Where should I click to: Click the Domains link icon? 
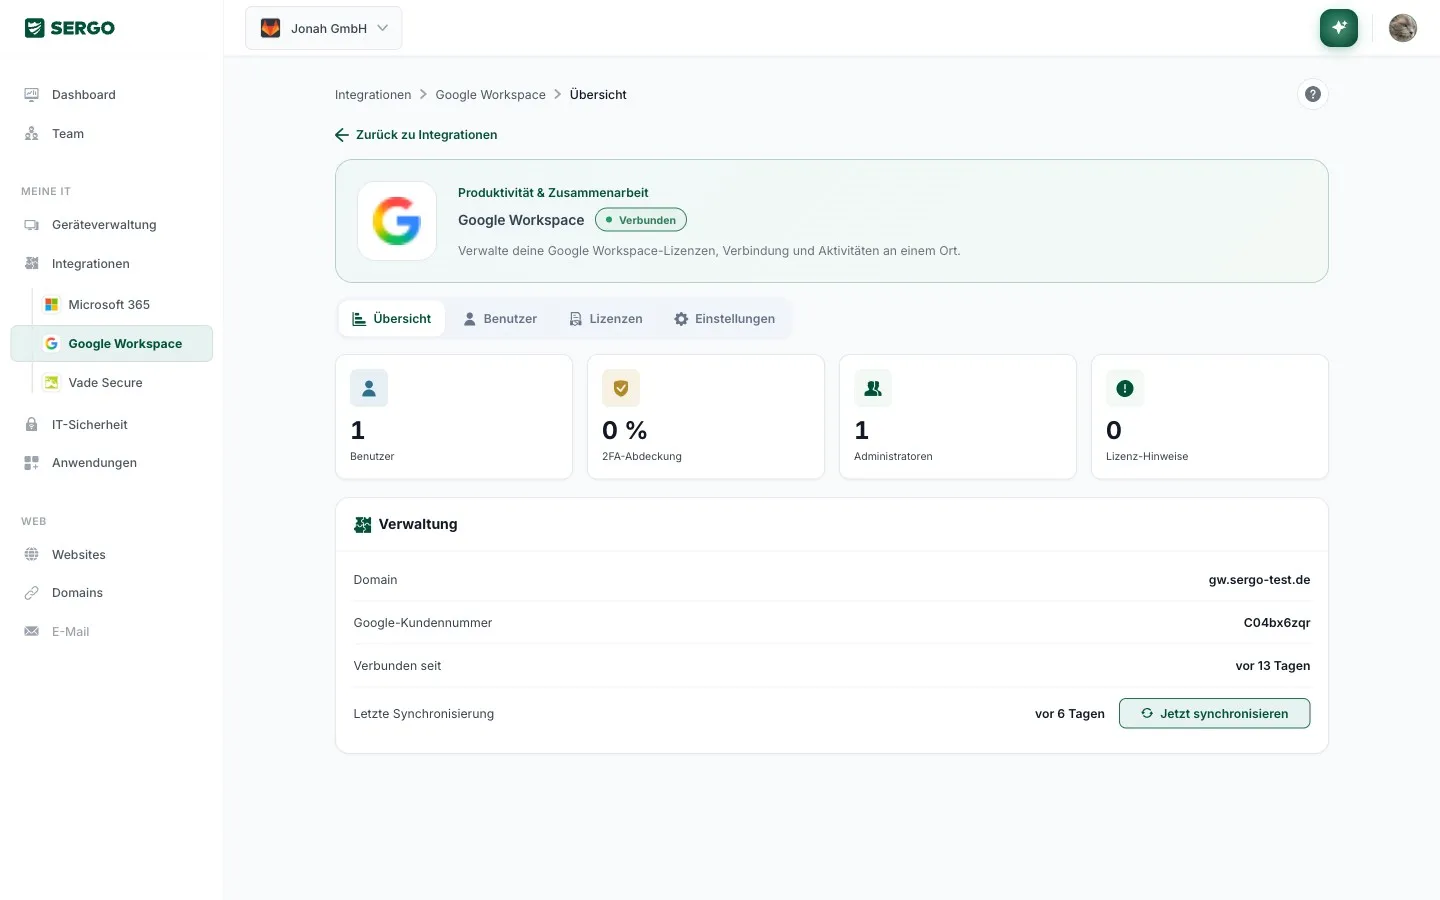32,593
